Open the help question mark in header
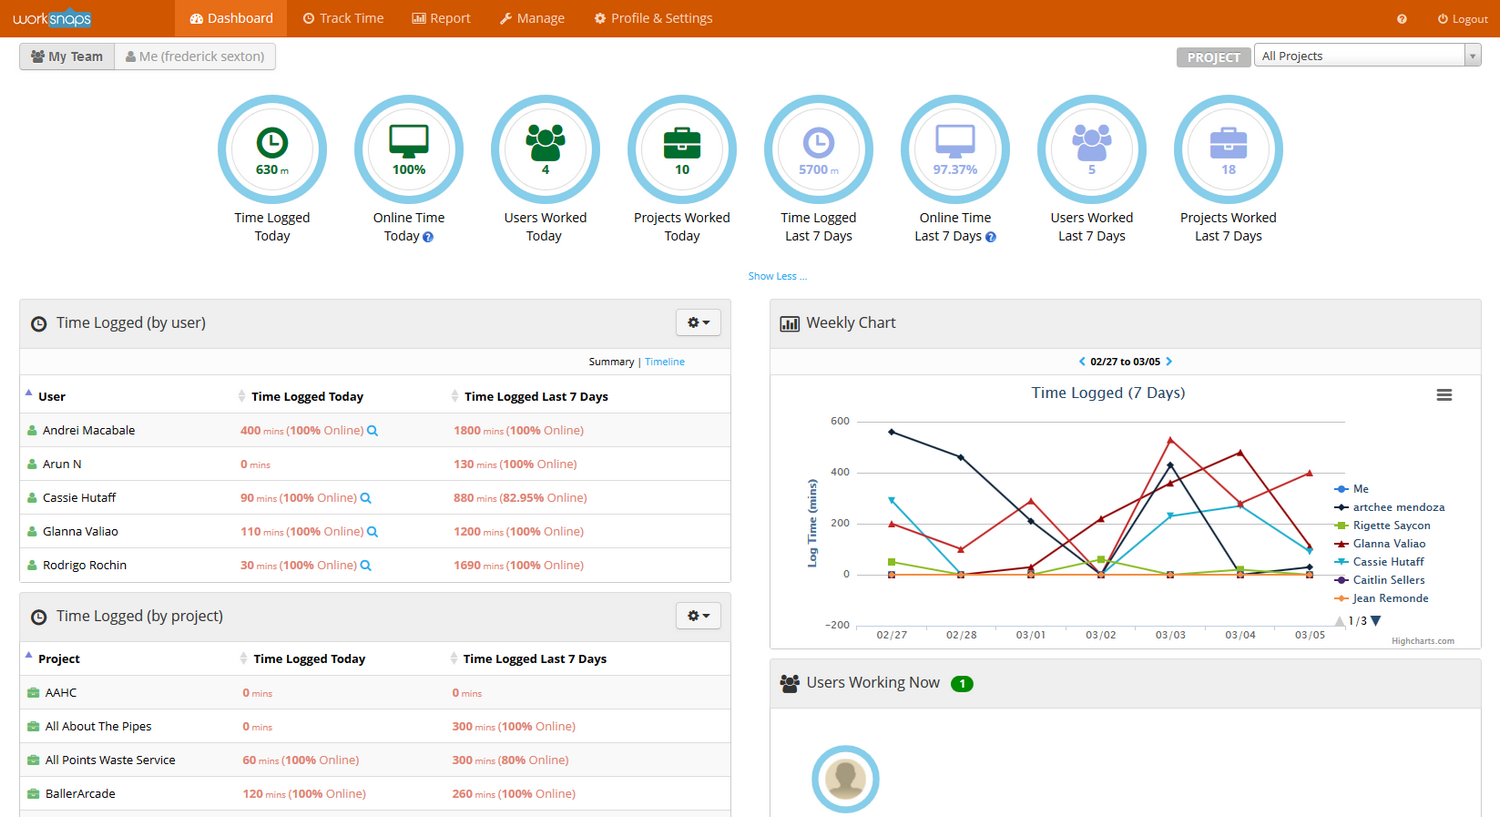Screen dimensions: 1500x817 (x=1401, y=19)
